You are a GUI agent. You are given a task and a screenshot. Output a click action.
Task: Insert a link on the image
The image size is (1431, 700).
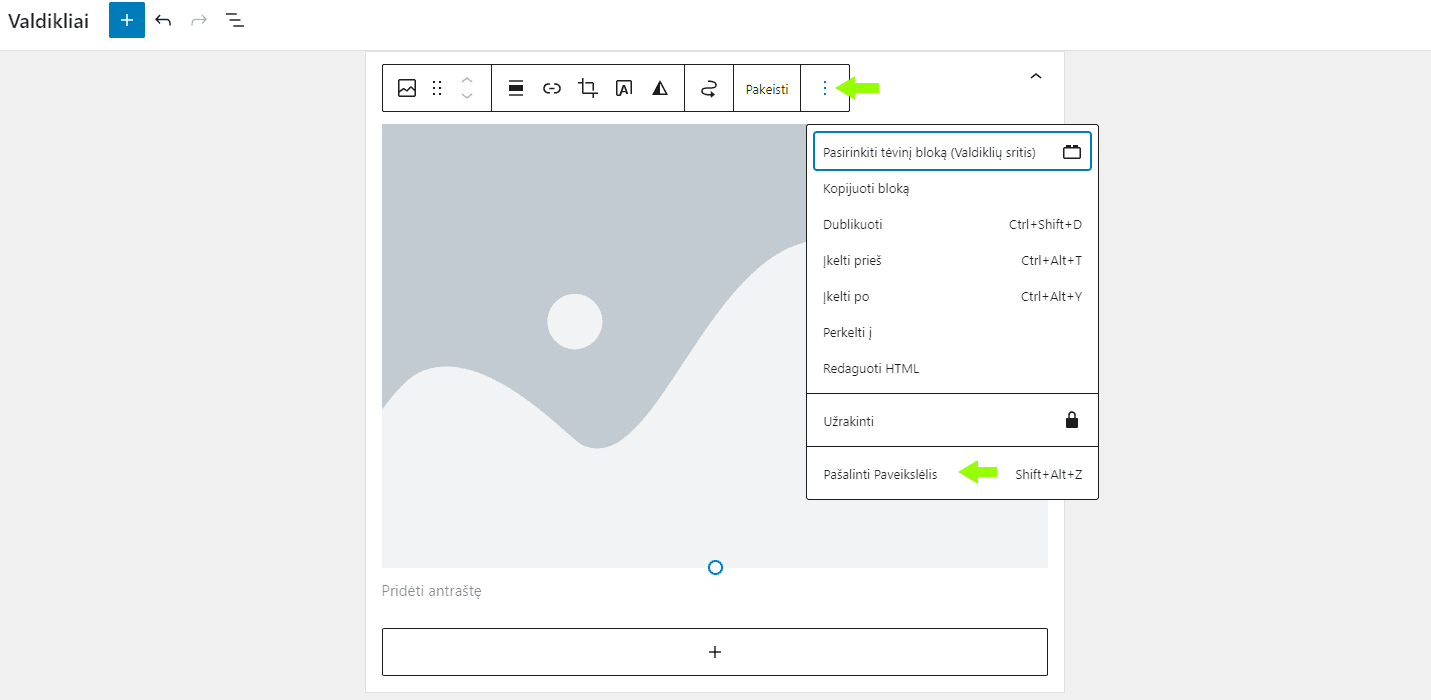pyautogui.click(x=552, y=88)
